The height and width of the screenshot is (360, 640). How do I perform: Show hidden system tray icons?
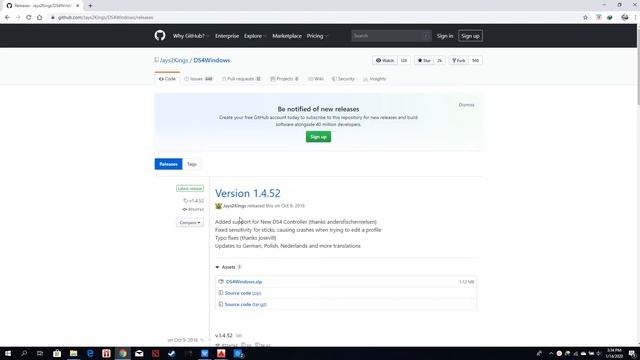tap(551, 353)
